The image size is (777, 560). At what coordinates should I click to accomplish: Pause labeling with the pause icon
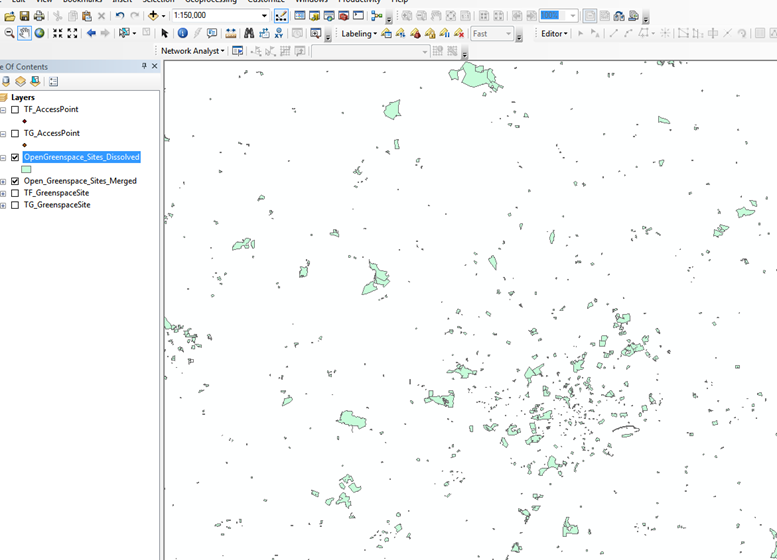(x=444, y=33)
